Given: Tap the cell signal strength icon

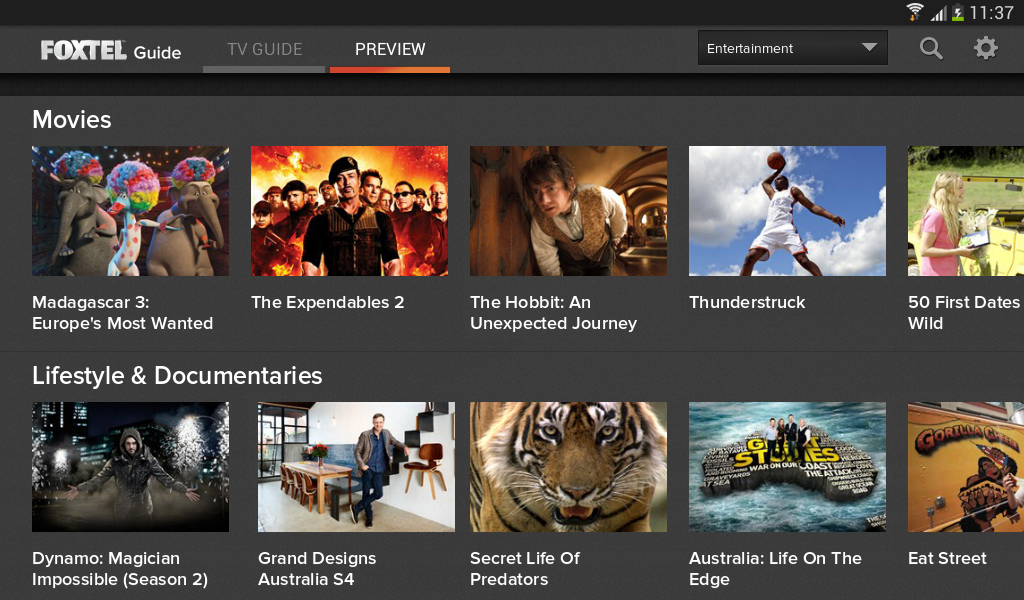Looking at the screenshot, I should (x=939, y=12).
